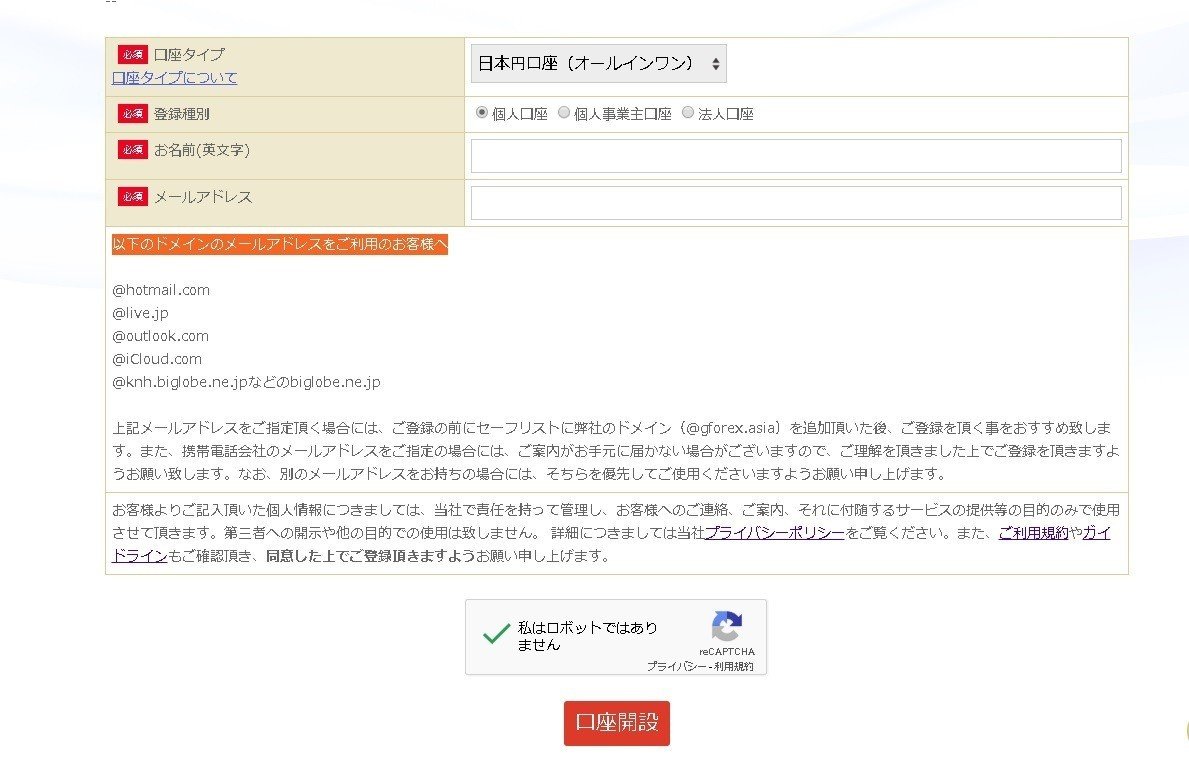This screenshot has height=767, width=1189.
Task: Click the 口座開設 button
Action: [616, 722]
